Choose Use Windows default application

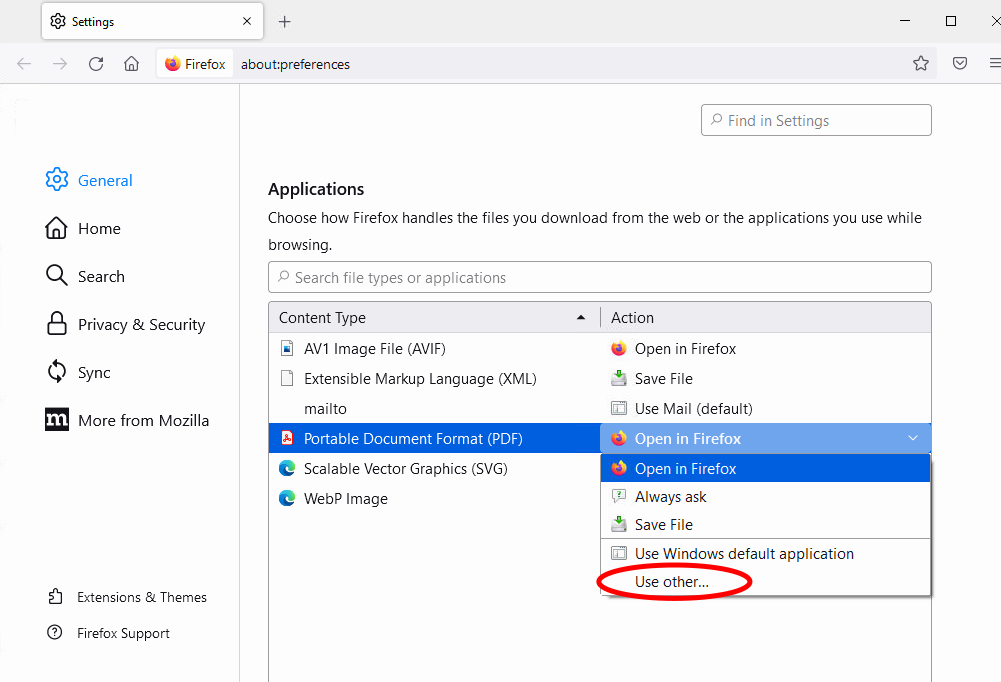coord(743,554)
